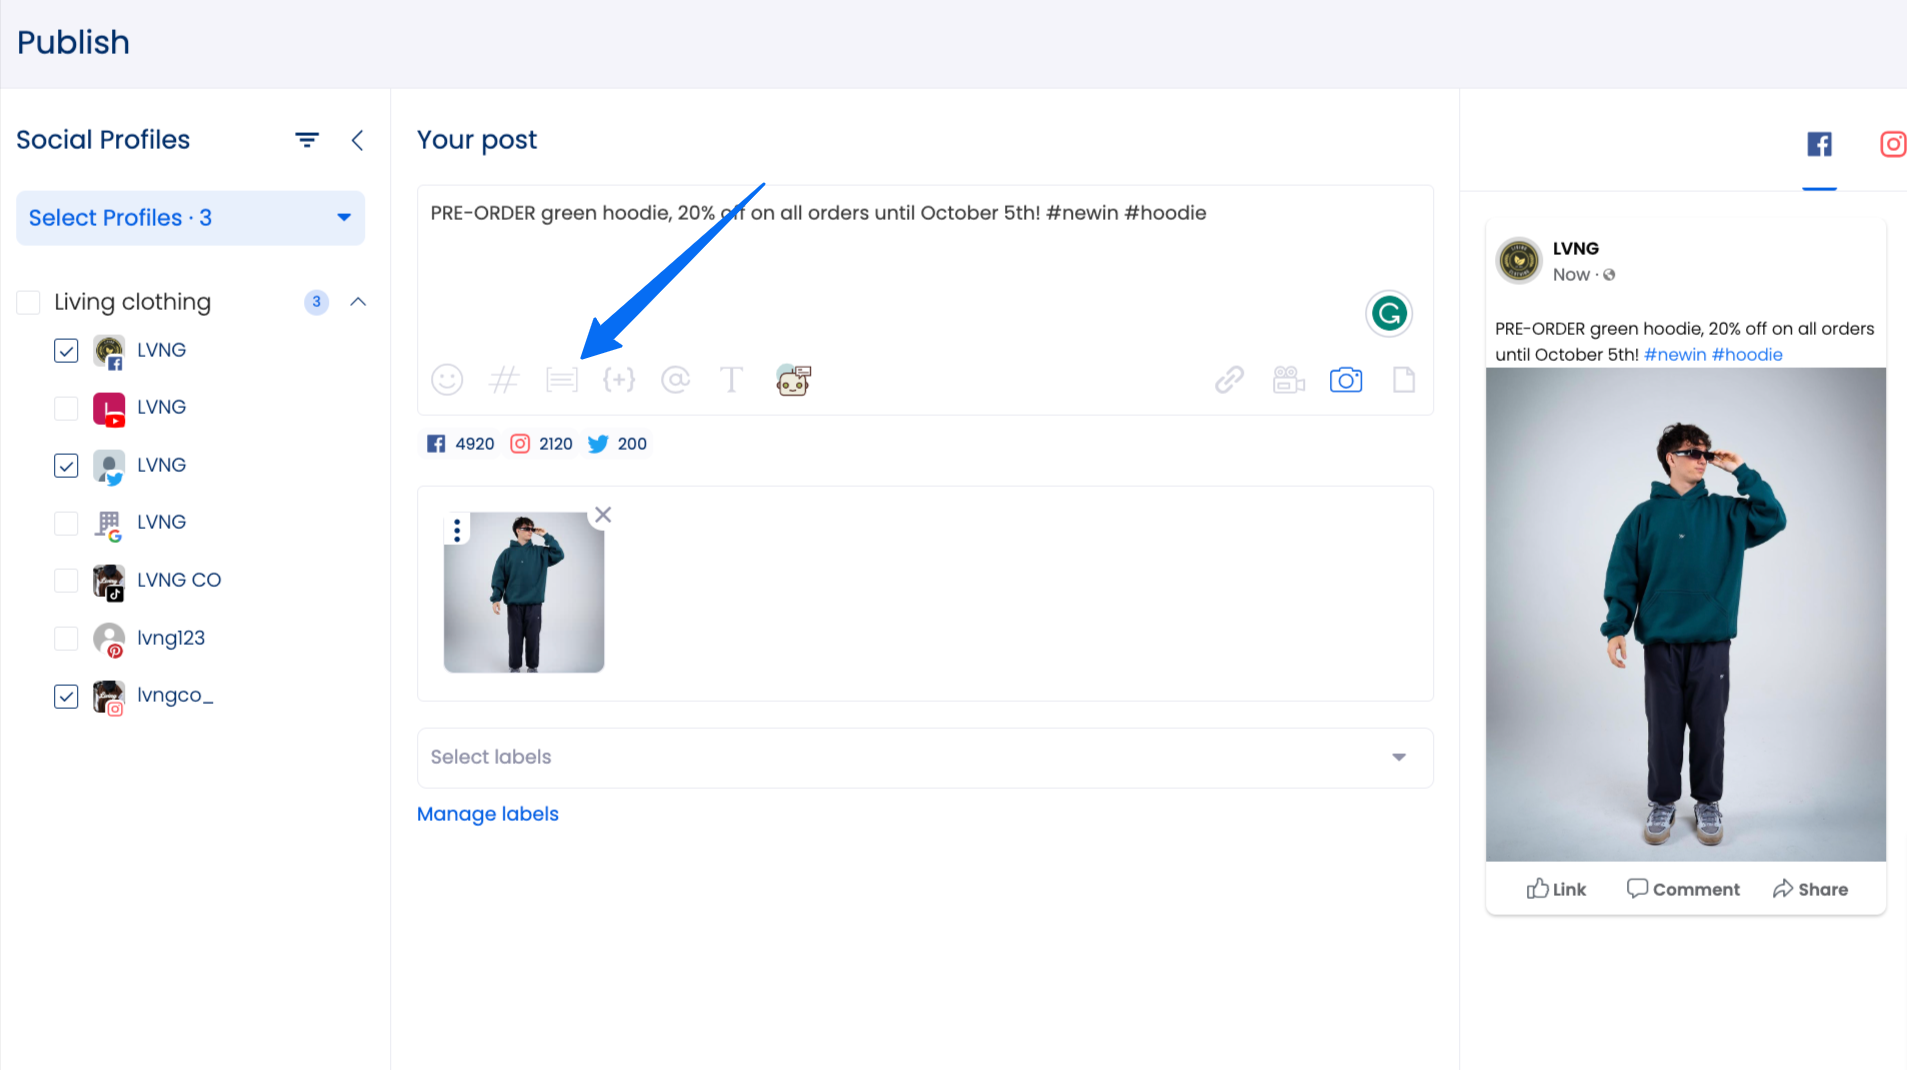Image resolution: width=1907 pixels, height=1070 pixels.
Task: Remove the attached image with X
Action: [x=603, y=515]
